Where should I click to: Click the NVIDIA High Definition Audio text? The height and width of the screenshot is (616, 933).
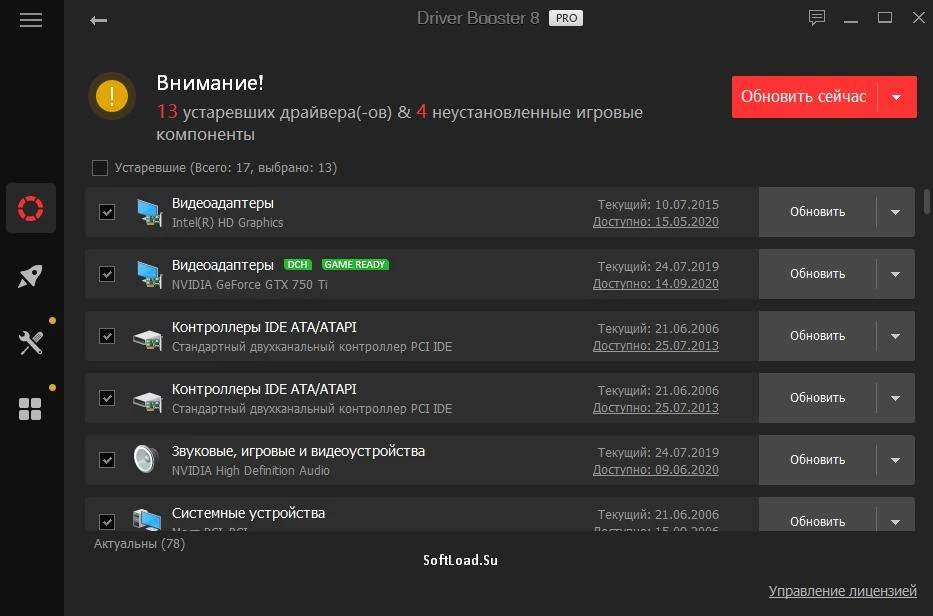(251, 470)
